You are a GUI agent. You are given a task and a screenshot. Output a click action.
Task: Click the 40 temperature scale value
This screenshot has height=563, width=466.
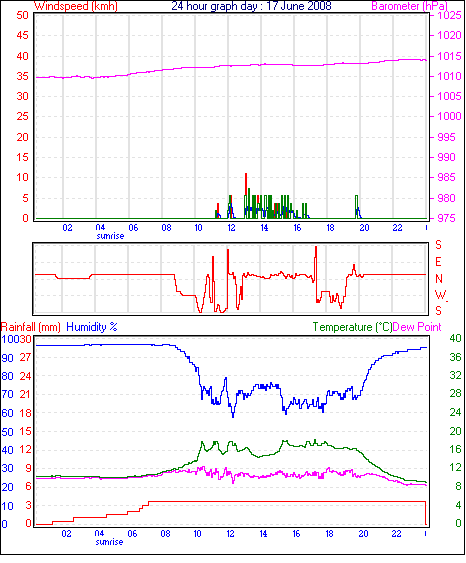[x=456, y=338]
